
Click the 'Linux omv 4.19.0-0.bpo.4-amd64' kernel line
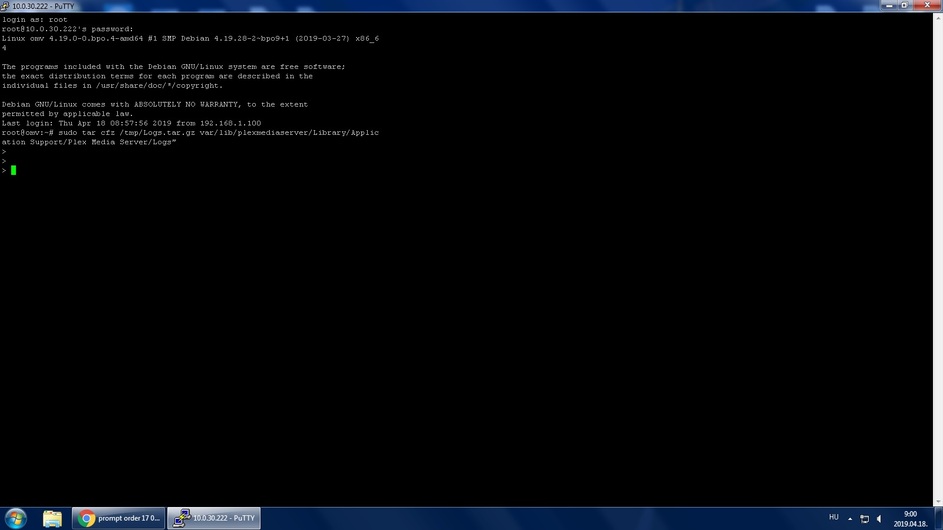pos(190,39)
